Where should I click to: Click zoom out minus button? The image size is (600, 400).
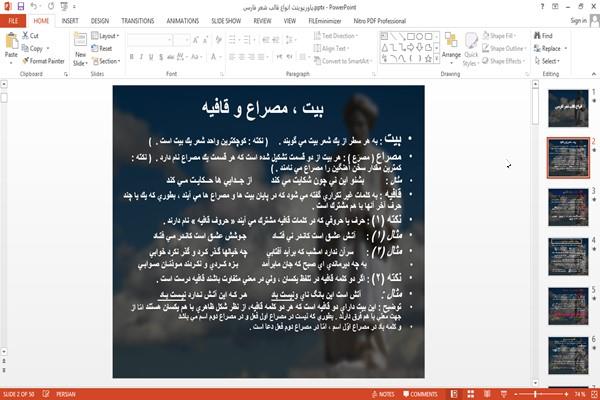516,394
